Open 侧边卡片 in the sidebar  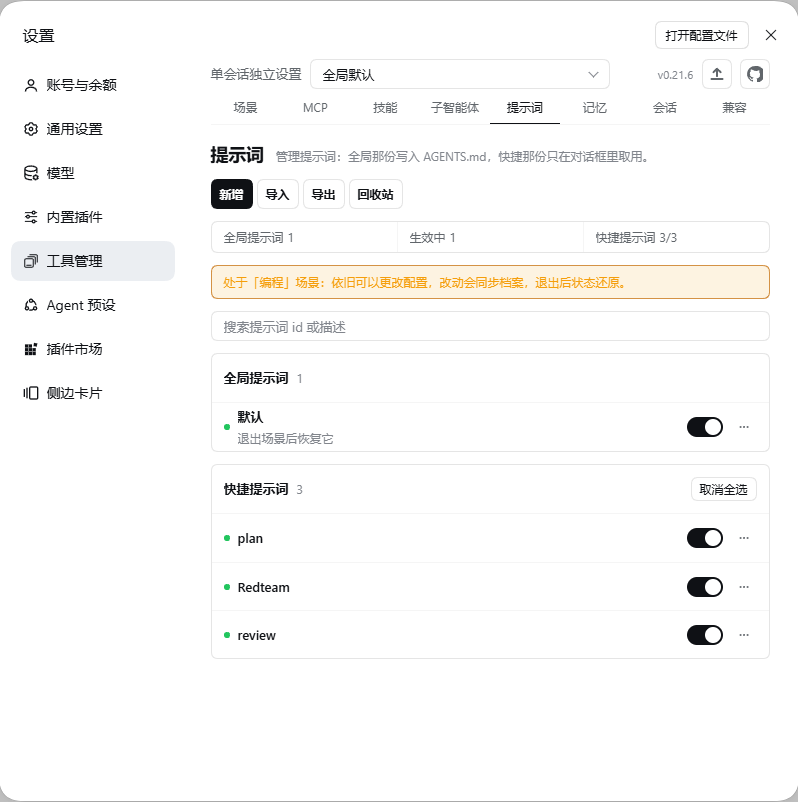93,393
